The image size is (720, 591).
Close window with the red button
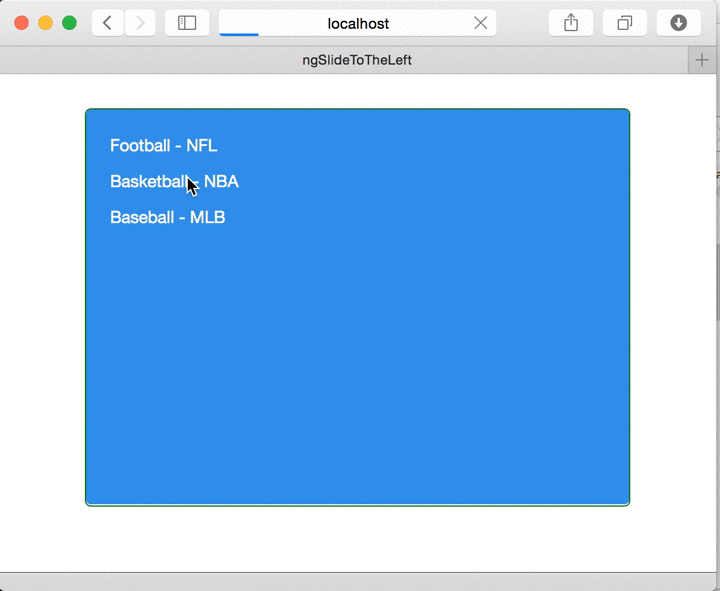click(x=22, y=23)
